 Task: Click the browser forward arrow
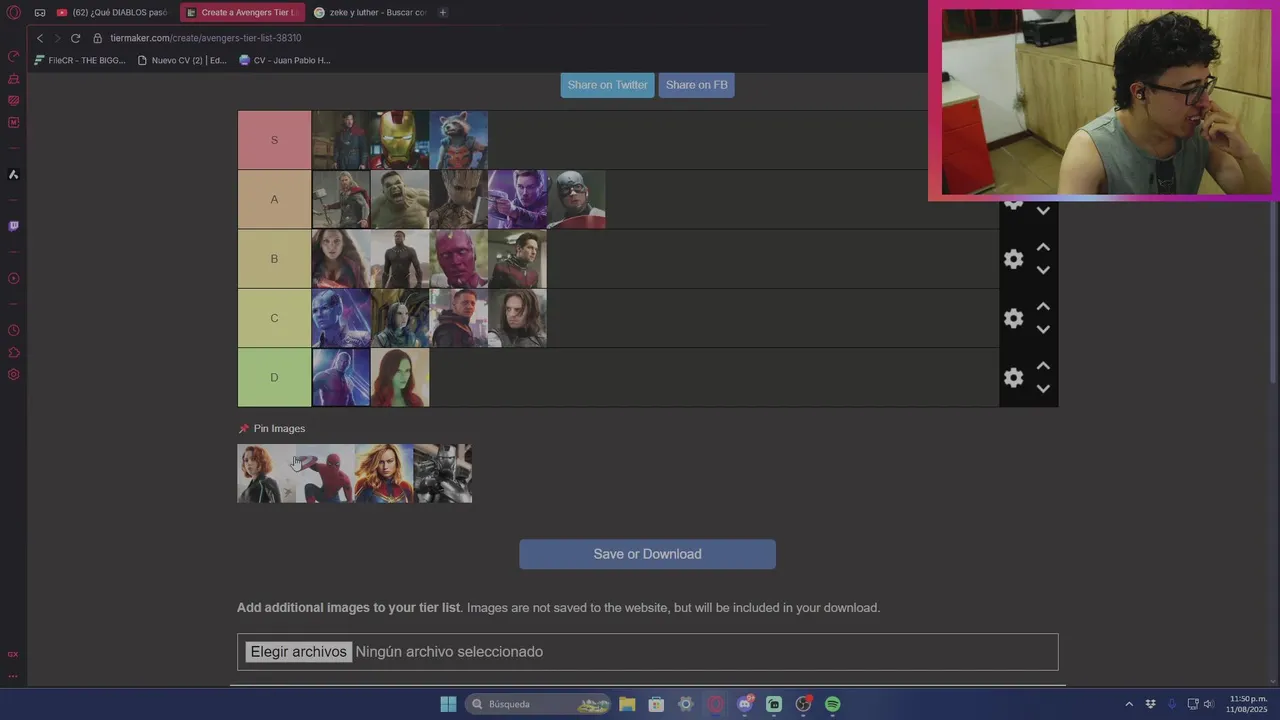(57, 38)
